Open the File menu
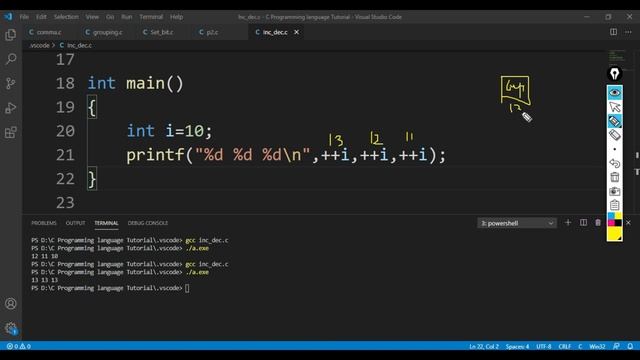 [24, 17]
